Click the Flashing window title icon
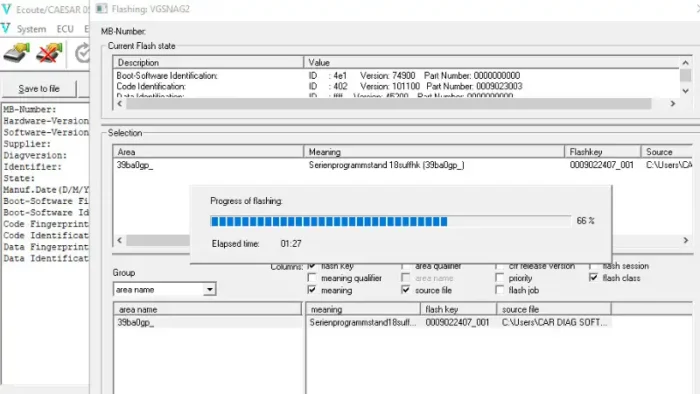Screen dimensions: 700x394 101,9
